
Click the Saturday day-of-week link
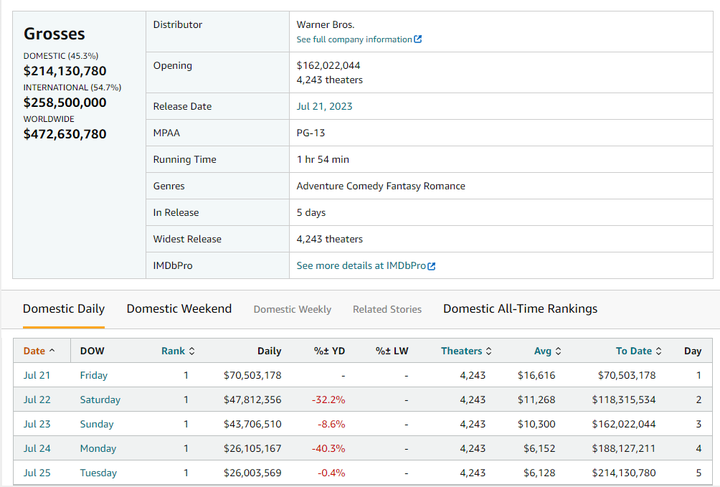pos(100,400)
